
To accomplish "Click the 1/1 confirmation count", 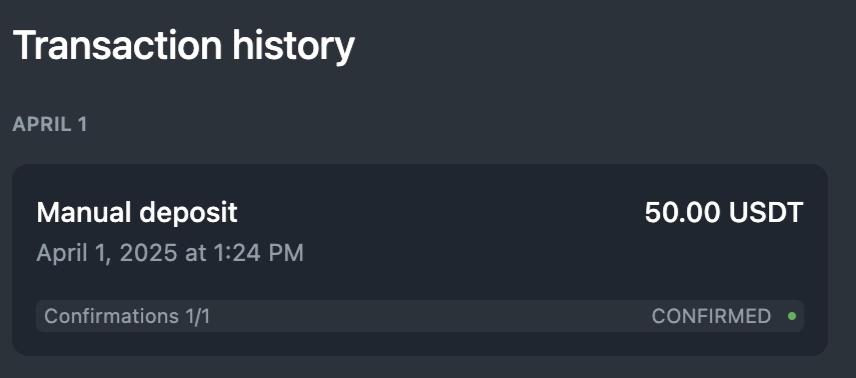I will [x=197, y=316].
